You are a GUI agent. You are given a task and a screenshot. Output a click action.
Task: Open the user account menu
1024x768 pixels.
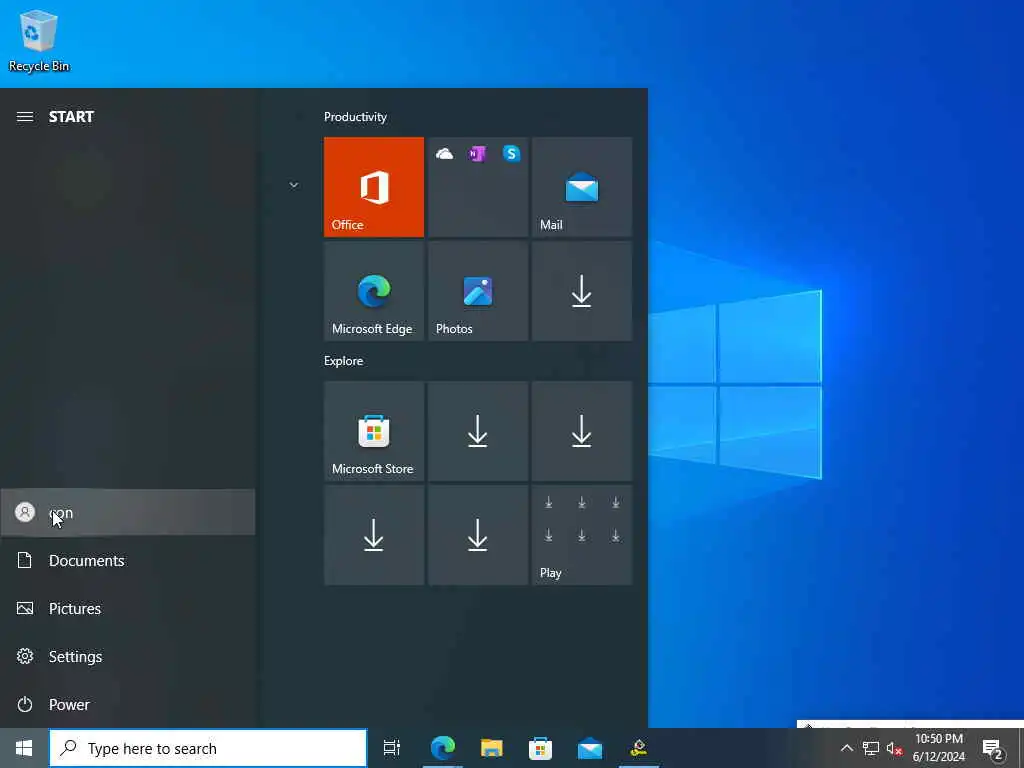click(128, 513)
